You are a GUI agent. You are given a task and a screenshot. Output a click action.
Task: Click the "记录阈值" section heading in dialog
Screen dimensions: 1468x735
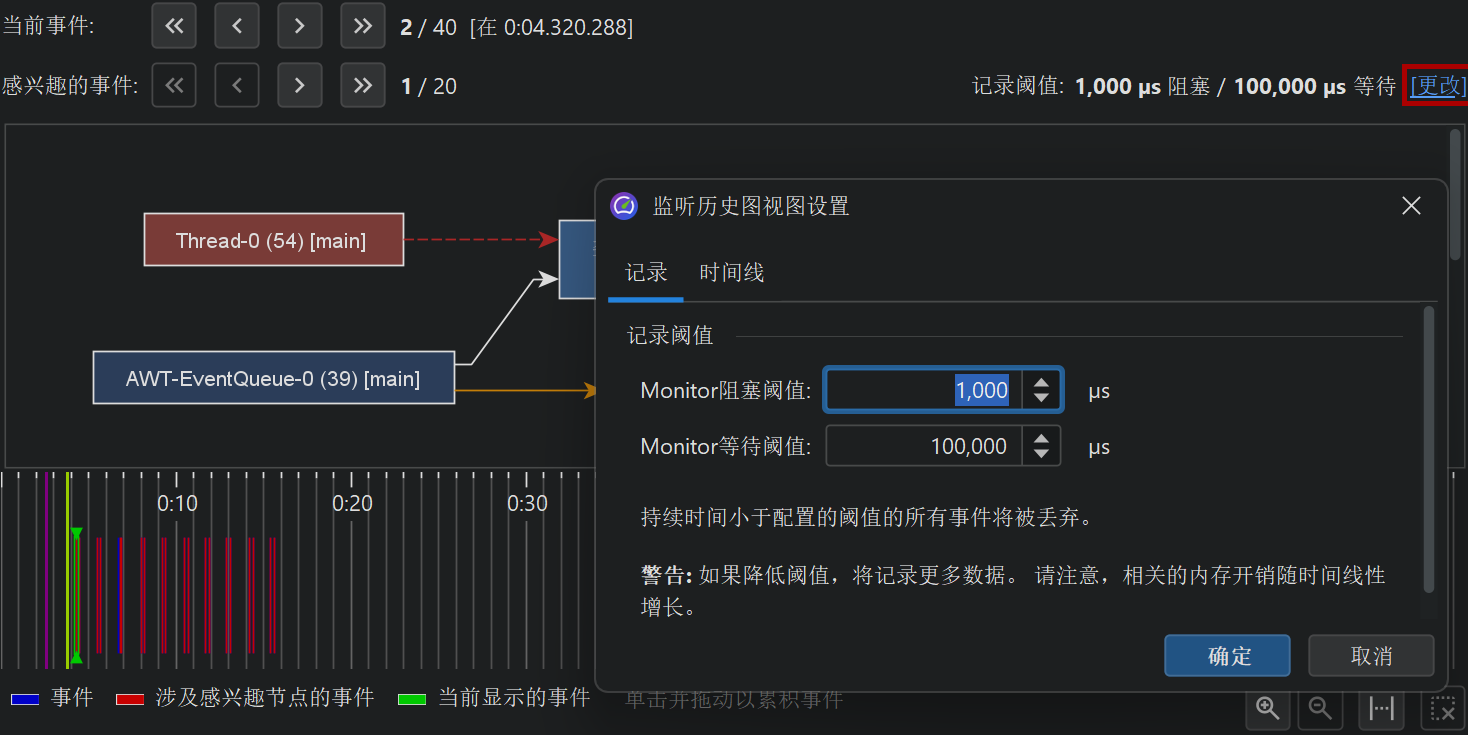coord(670,336)
